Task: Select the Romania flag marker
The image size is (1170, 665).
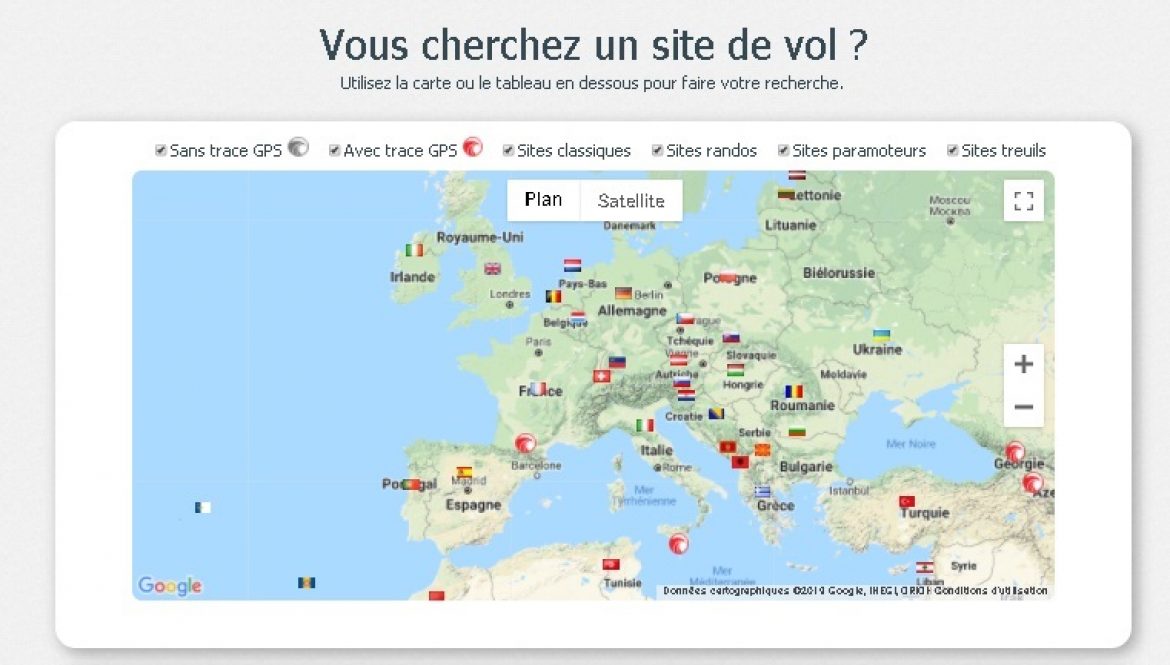Action: click(794, 391)
